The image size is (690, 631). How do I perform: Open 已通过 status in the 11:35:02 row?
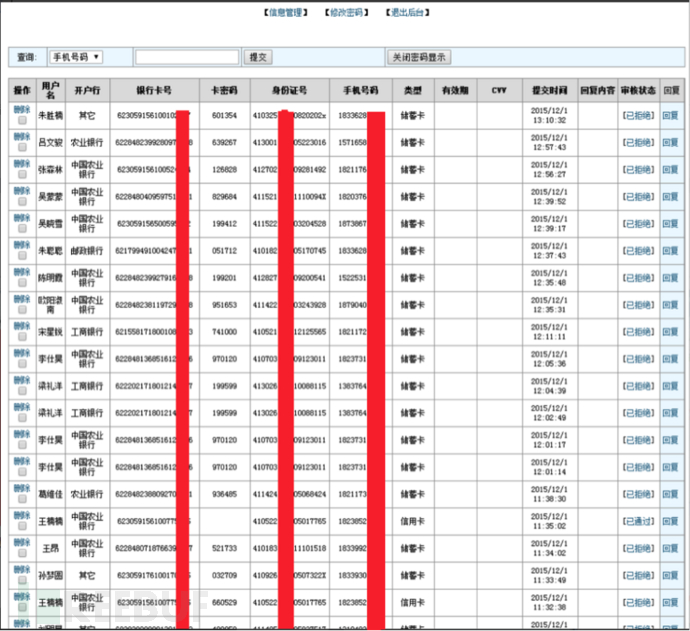[638, 521]
